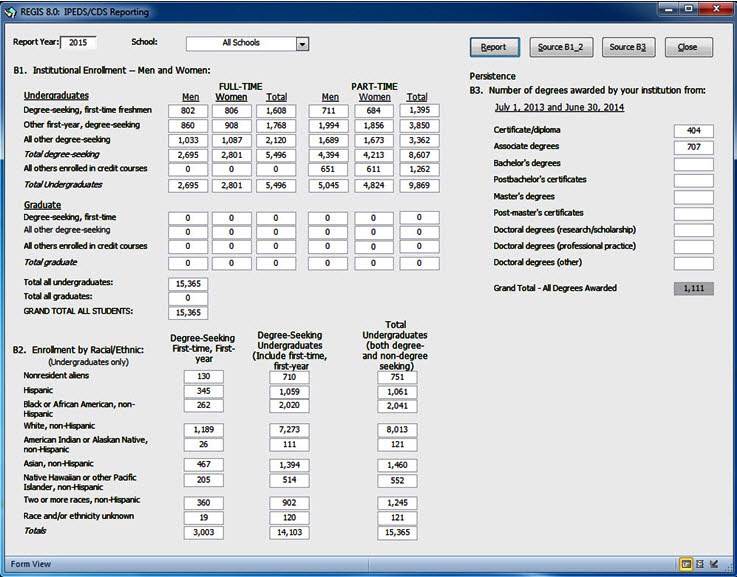The width and height of the screenshot is (737, 577).
Task: Select the empty Master's degrees field
Action: click(693, 197)
